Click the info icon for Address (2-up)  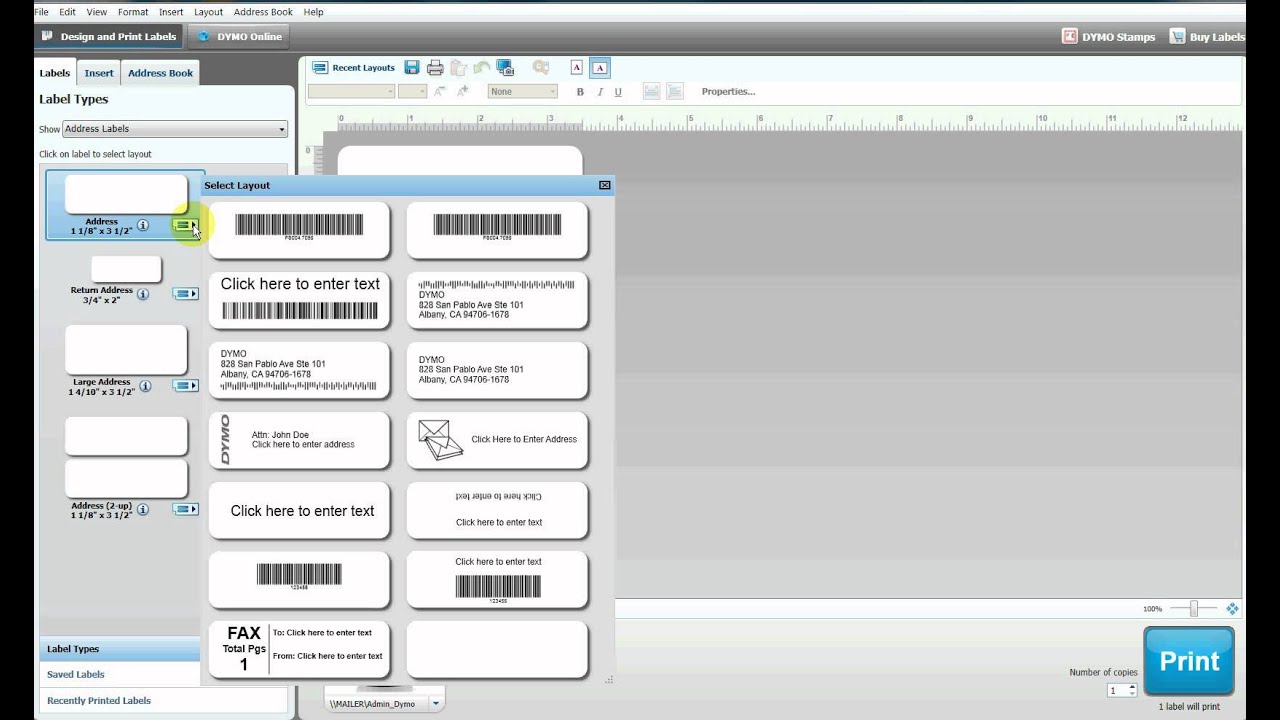143,509
